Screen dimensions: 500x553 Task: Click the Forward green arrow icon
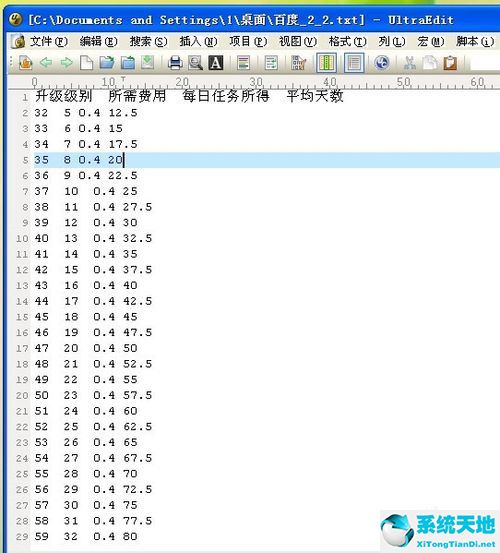[x=66, y=63]
